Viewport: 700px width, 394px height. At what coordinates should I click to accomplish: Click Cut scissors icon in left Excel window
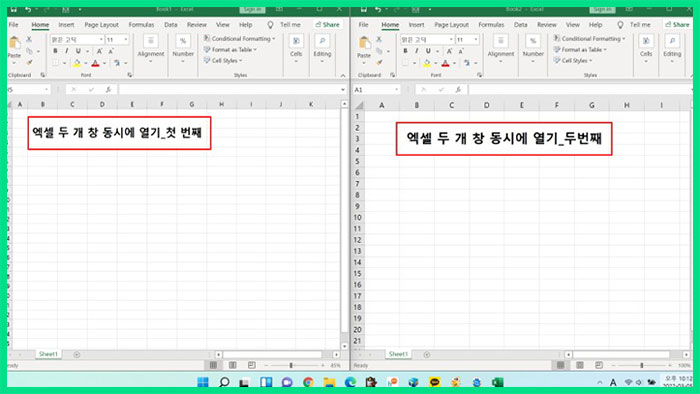29,40
